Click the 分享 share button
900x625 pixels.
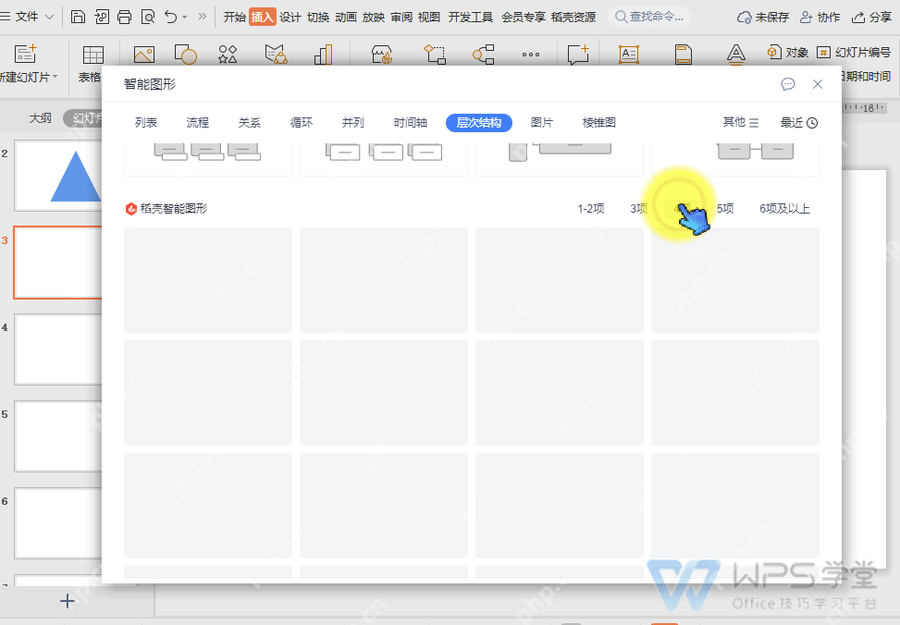pos(871,17)
